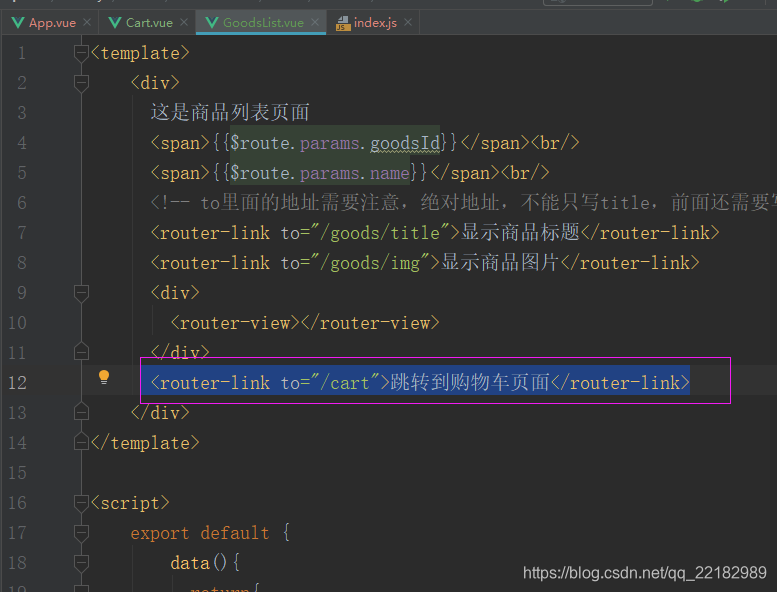The image size is (777, 592).
Task: Click the yellow lightbulb intention icon
Action: [x=104, y=377]
